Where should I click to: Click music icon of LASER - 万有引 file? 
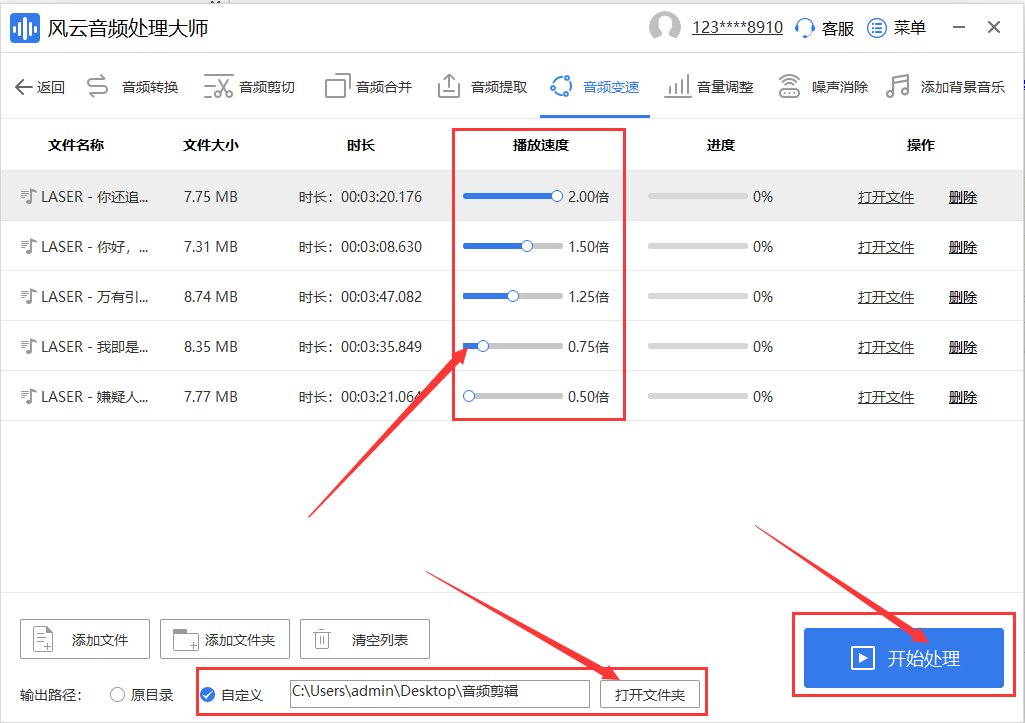pos(28,296)
